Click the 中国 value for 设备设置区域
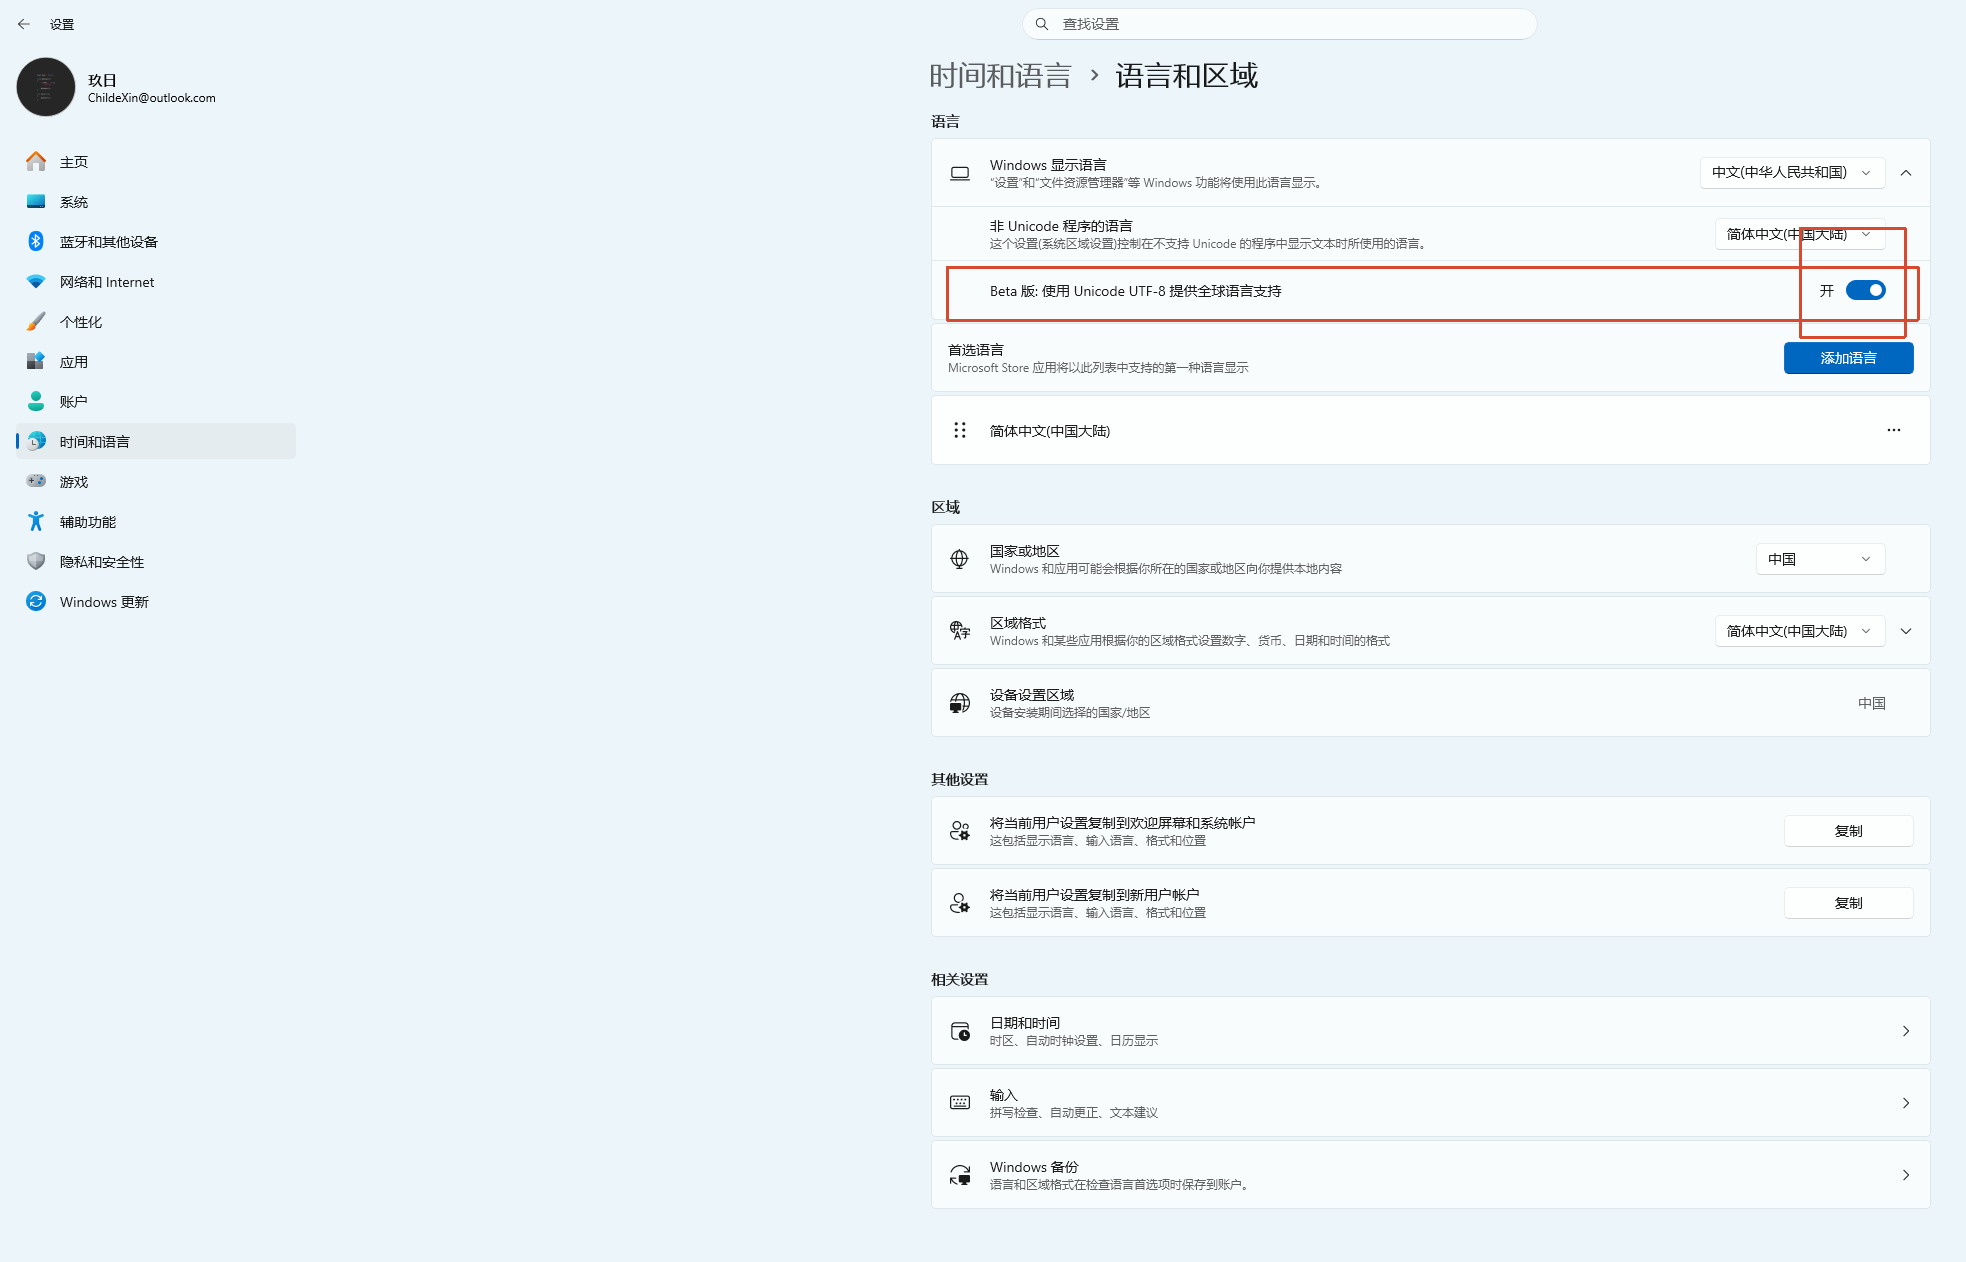 1872,703
